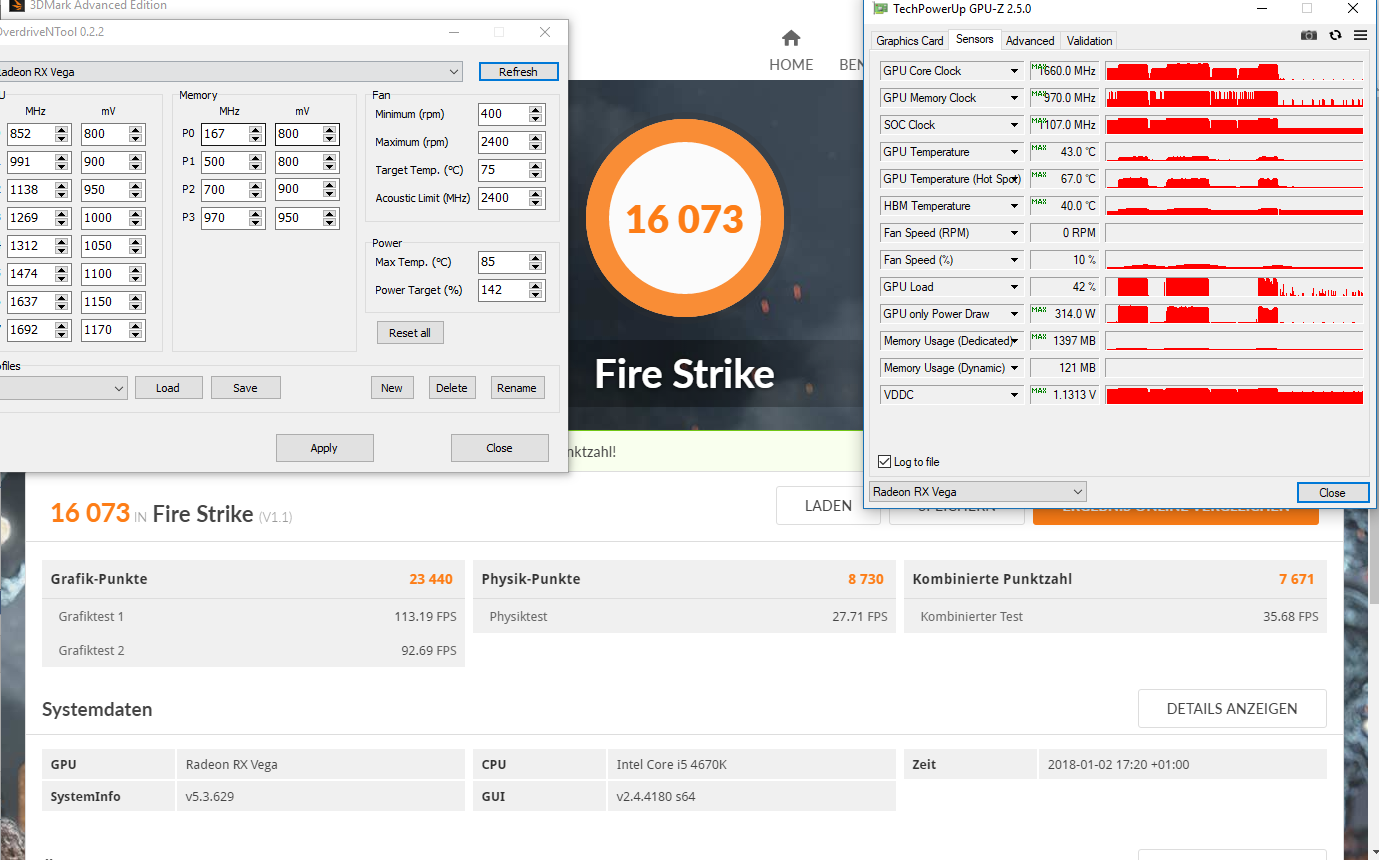Open VDDC sensor dropdown
The width and height of the screenshot is (1379, 860).
point(1014,395)
